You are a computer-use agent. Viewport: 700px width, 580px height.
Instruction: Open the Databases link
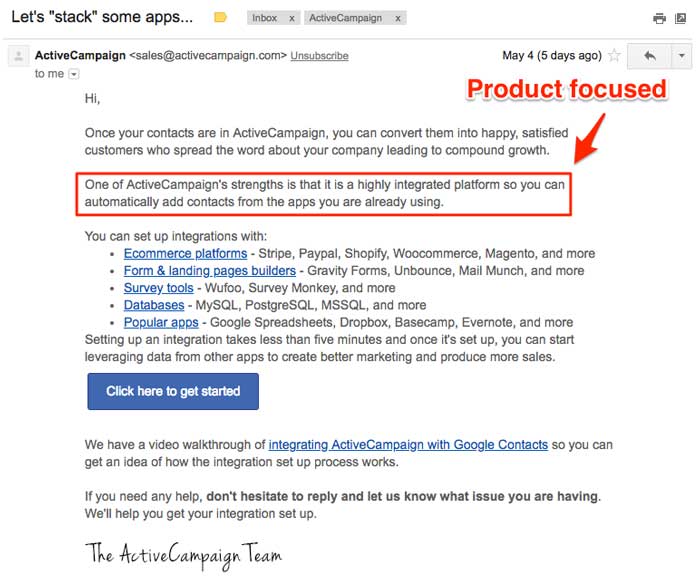[154, 305]
